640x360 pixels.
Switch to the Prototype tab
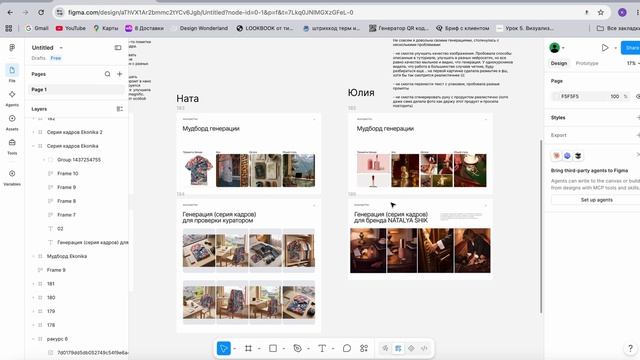click(x=587, y=63)
